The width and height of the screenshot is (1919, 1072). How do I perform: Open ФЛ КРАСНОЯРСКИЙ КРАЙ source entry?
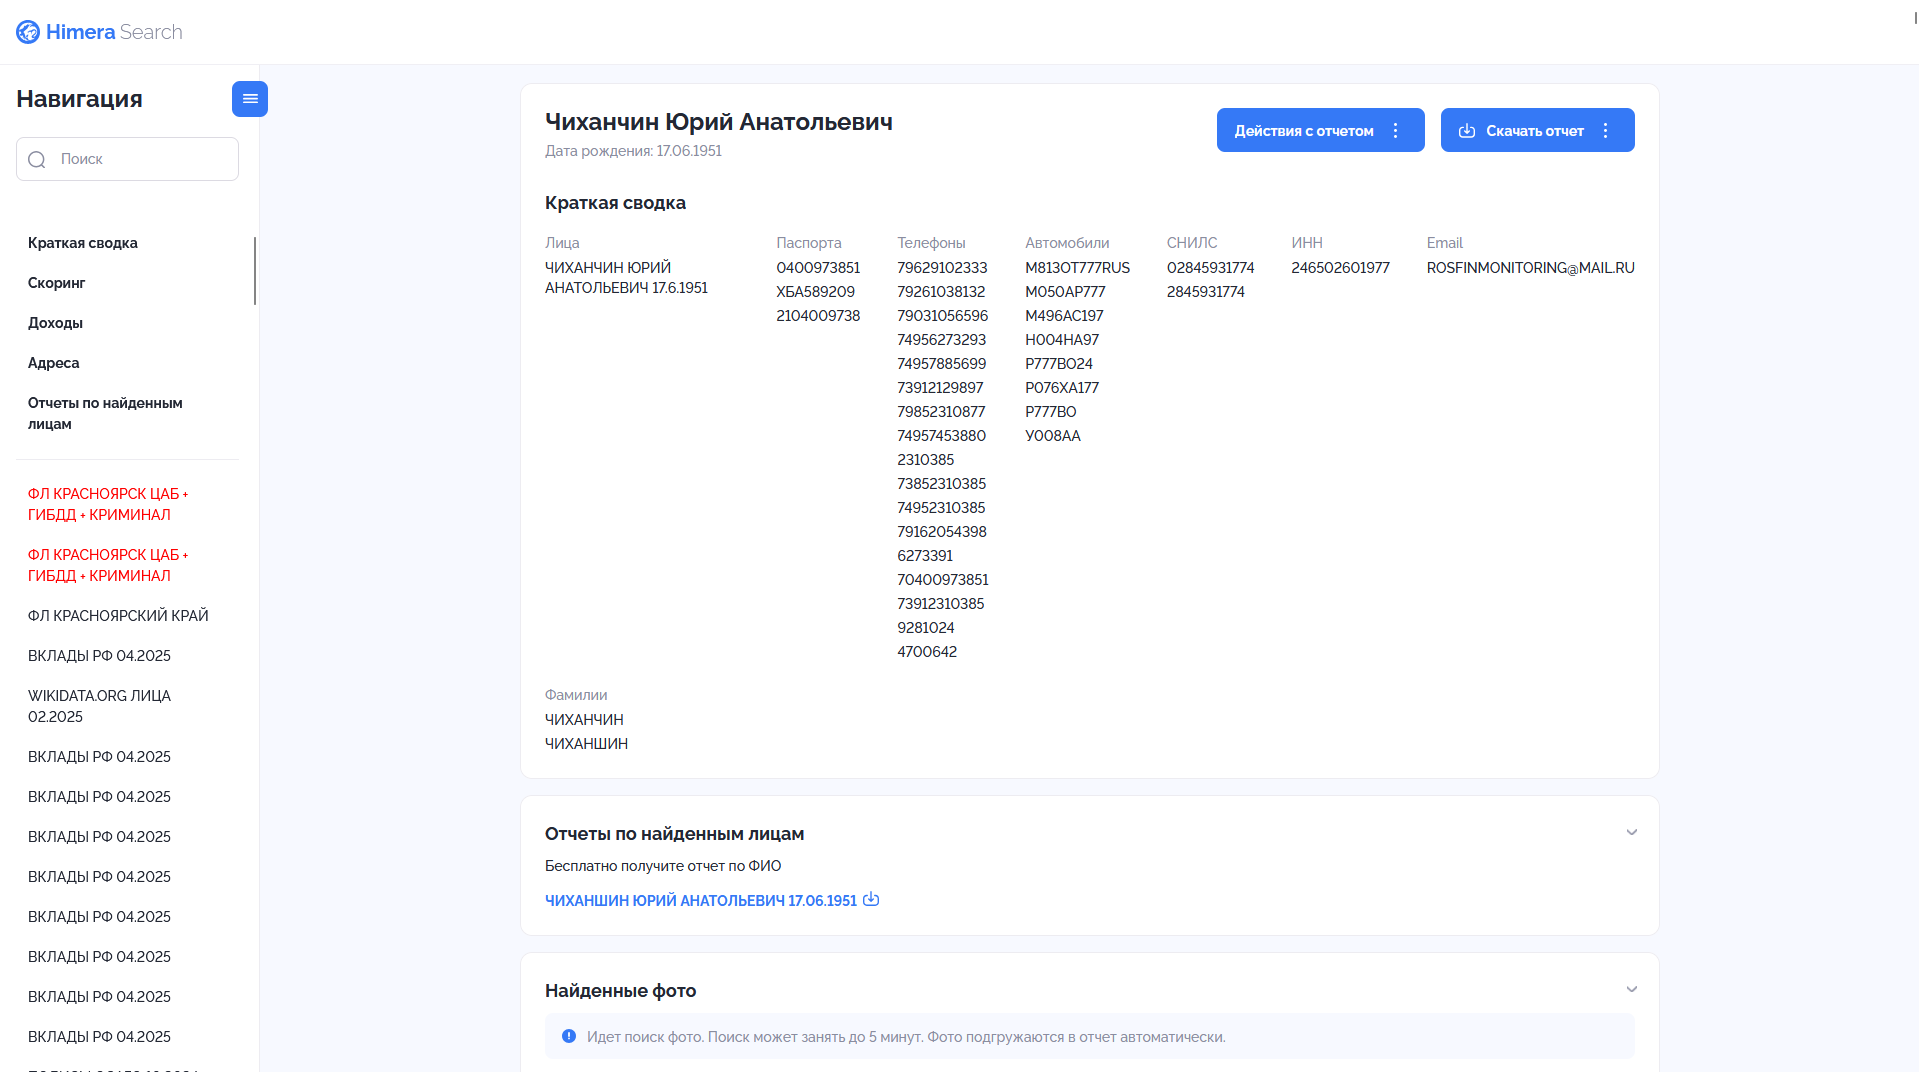point(118,616)
